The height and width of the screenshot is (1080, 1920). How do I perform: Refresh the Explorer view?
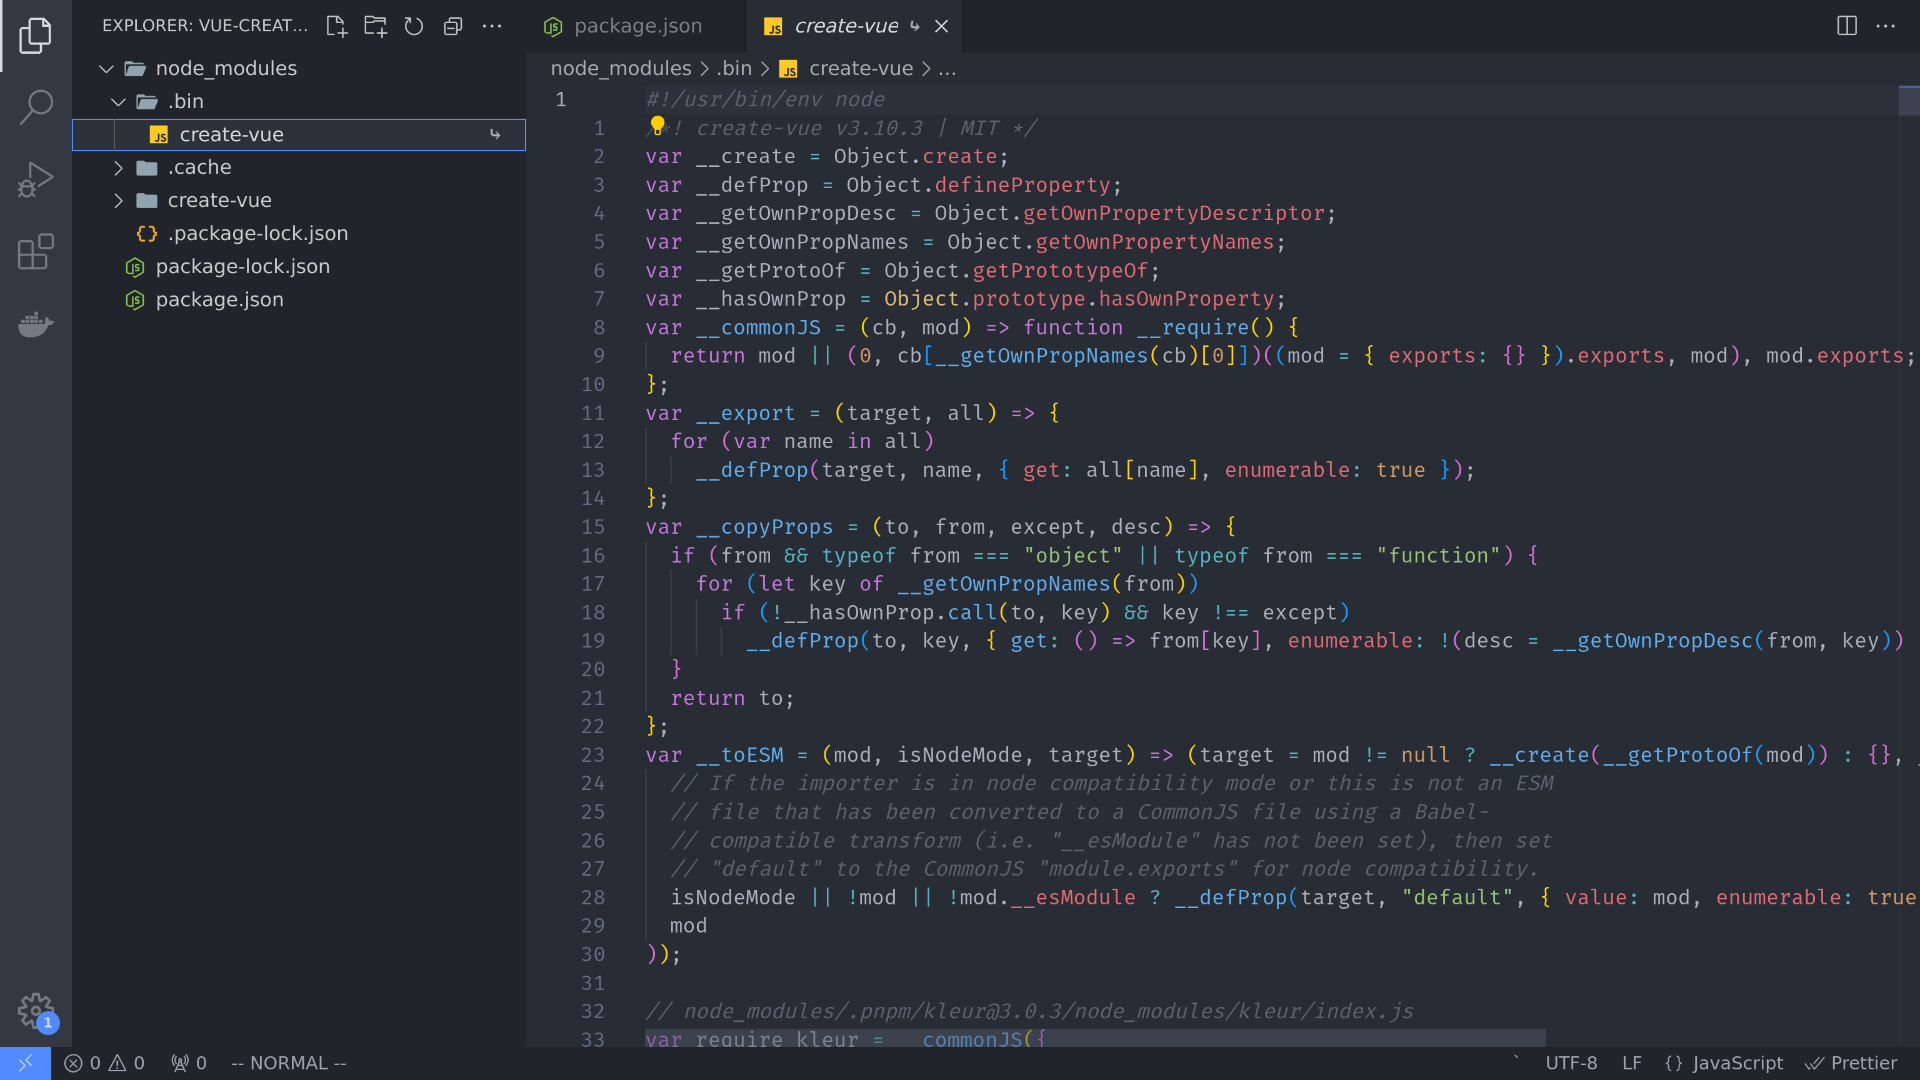(414, 27)
